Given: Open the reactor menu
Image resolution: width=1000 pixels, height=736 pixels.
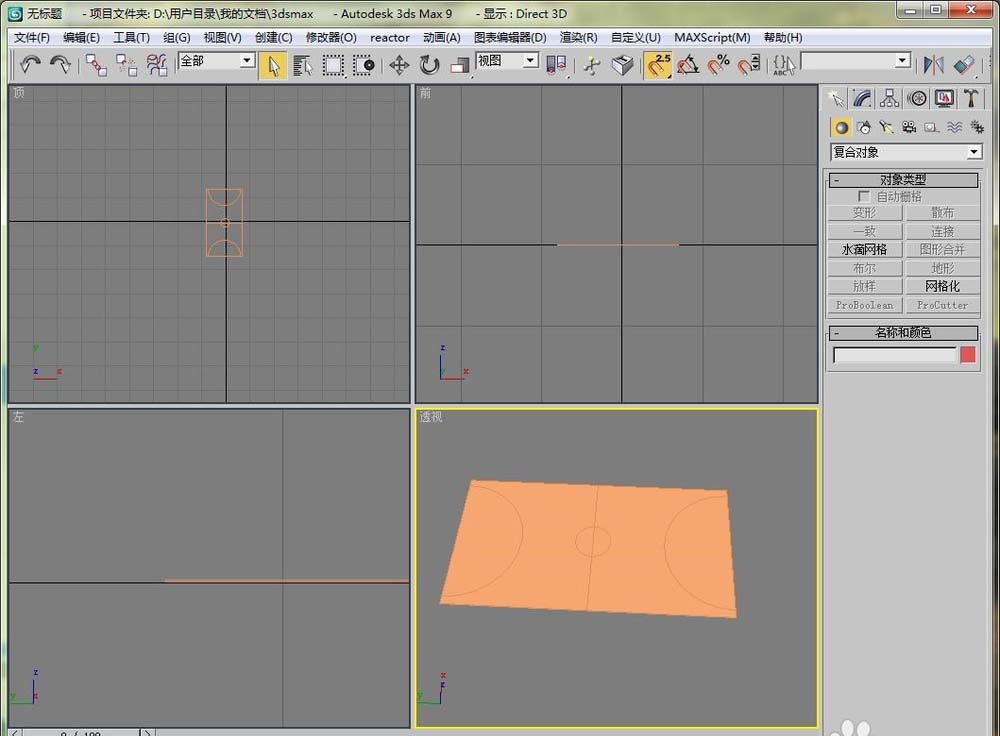Looking at the screenshot, I should point(390,38).
